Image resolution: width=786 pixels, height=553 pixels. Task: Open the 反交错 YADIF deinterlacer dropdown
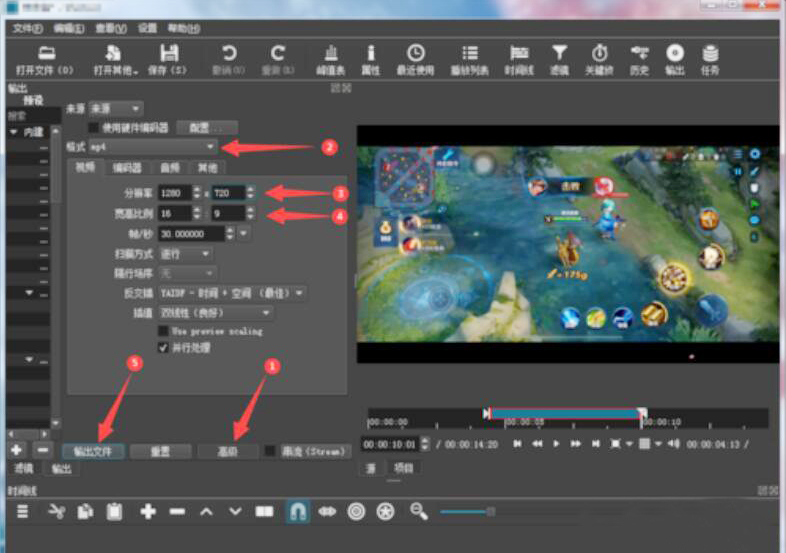(x=232, y=293)
